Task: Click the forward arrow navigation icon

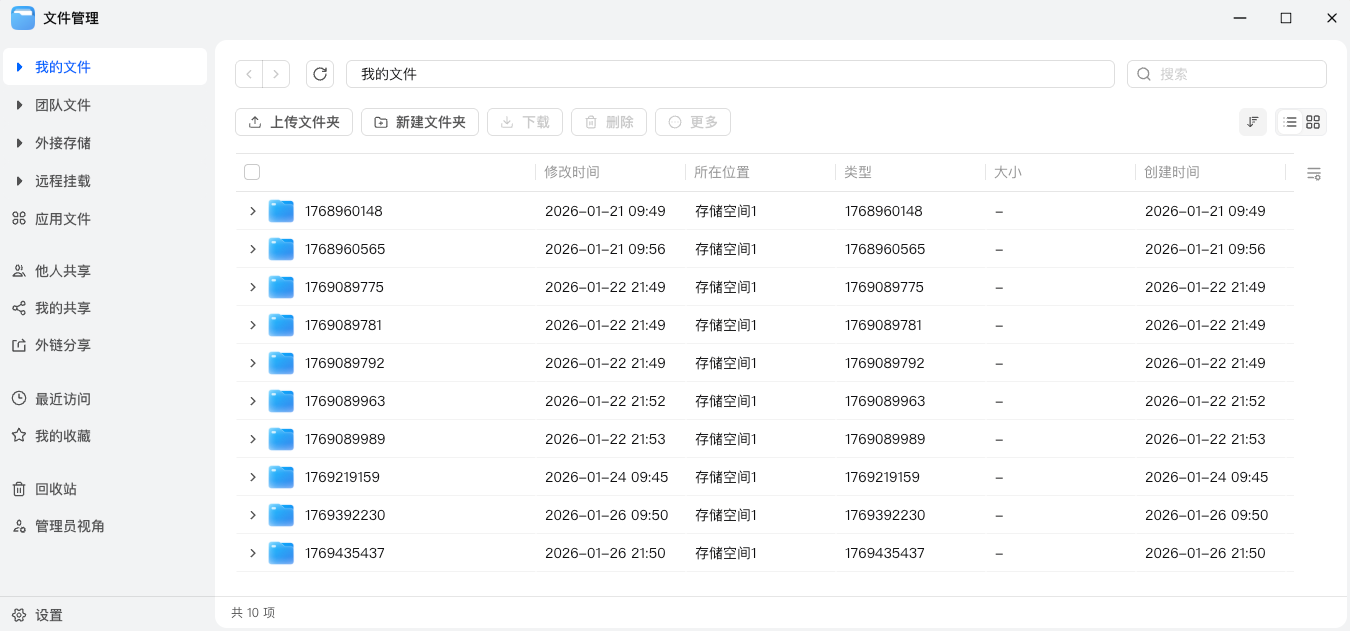Action: pyautogui.click(x=276, y=74)
